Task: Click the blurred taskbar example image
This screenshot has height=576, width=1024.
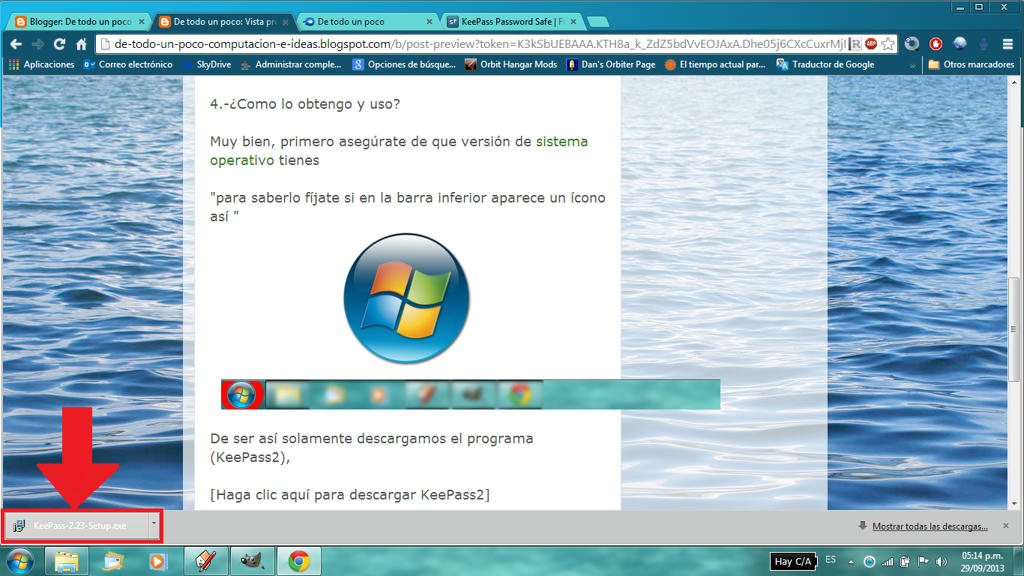Action: click(471, 394)
